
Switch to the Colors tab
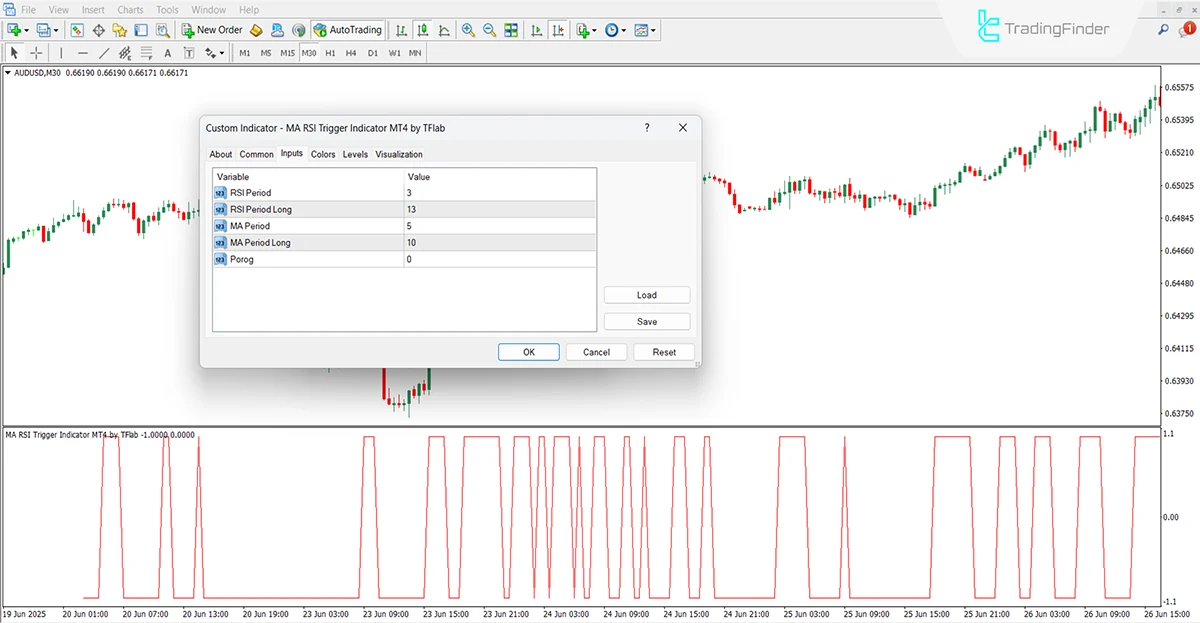322,154
